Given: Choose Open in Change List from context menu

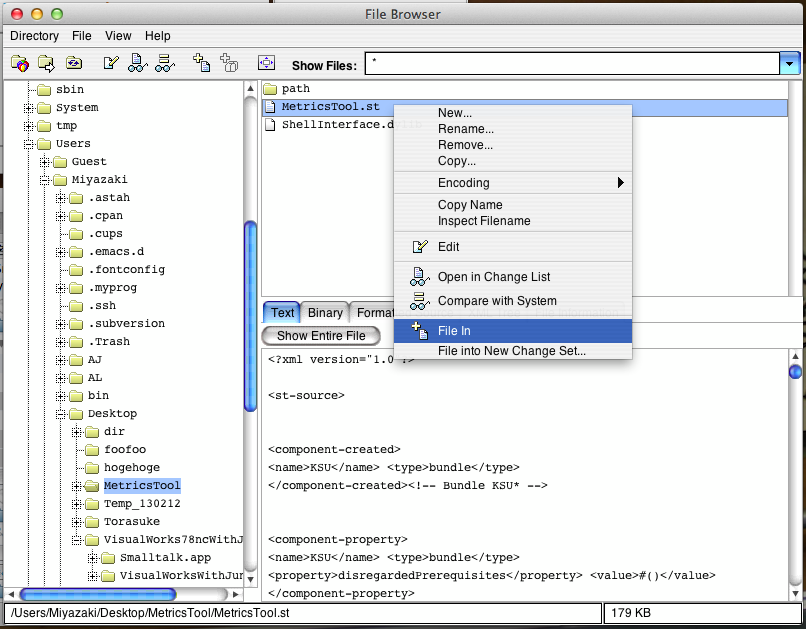Looking at the screenshot, I should tap(512, 277).
